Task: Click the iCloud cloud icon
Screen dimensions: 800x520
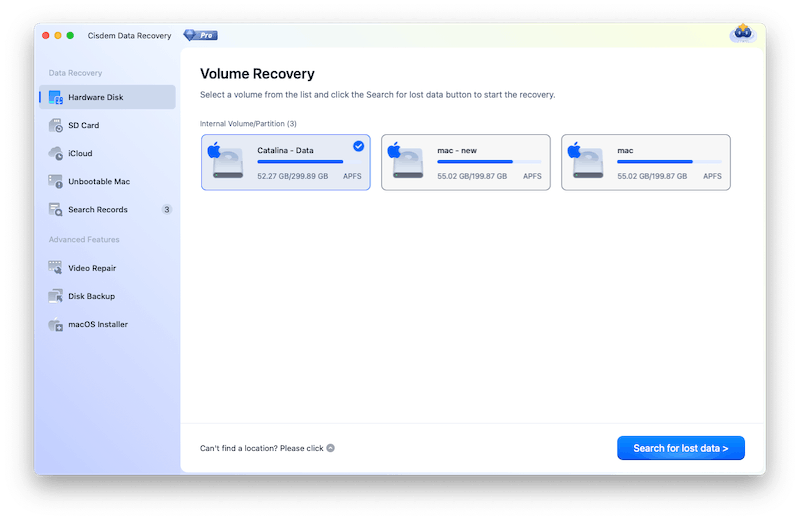Action: pyautogui.click(x=56, y=153)
